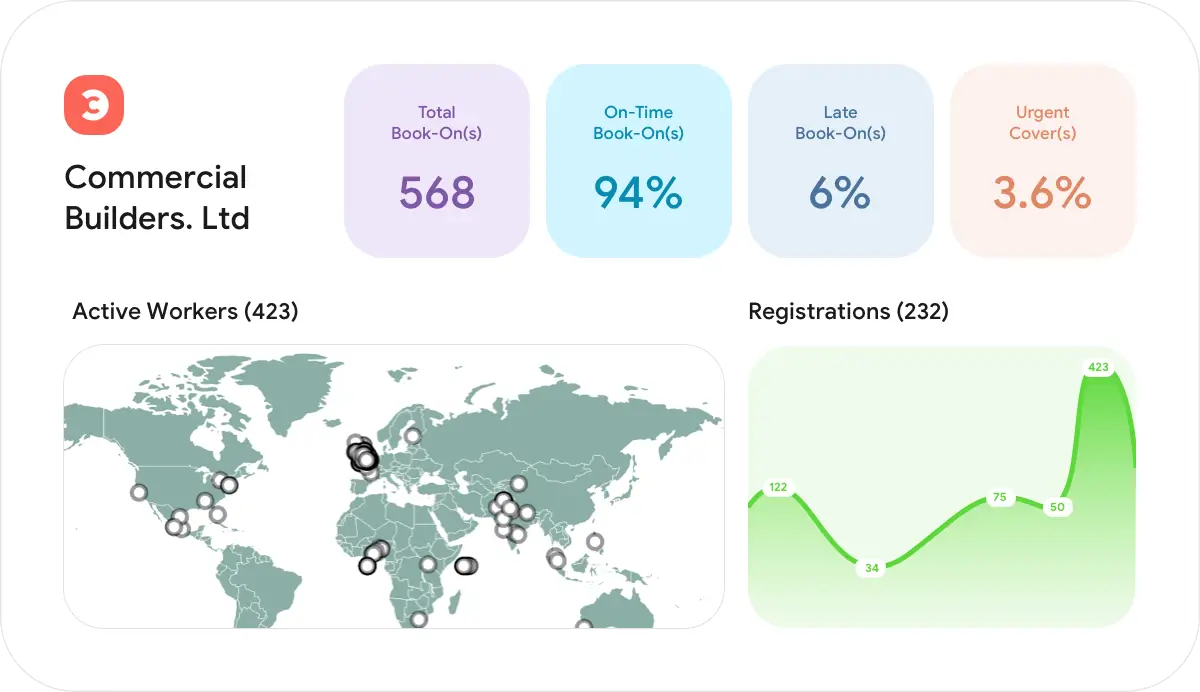Open the Total Book-On(s) card
1200x692 pixels.
(437, 161)
